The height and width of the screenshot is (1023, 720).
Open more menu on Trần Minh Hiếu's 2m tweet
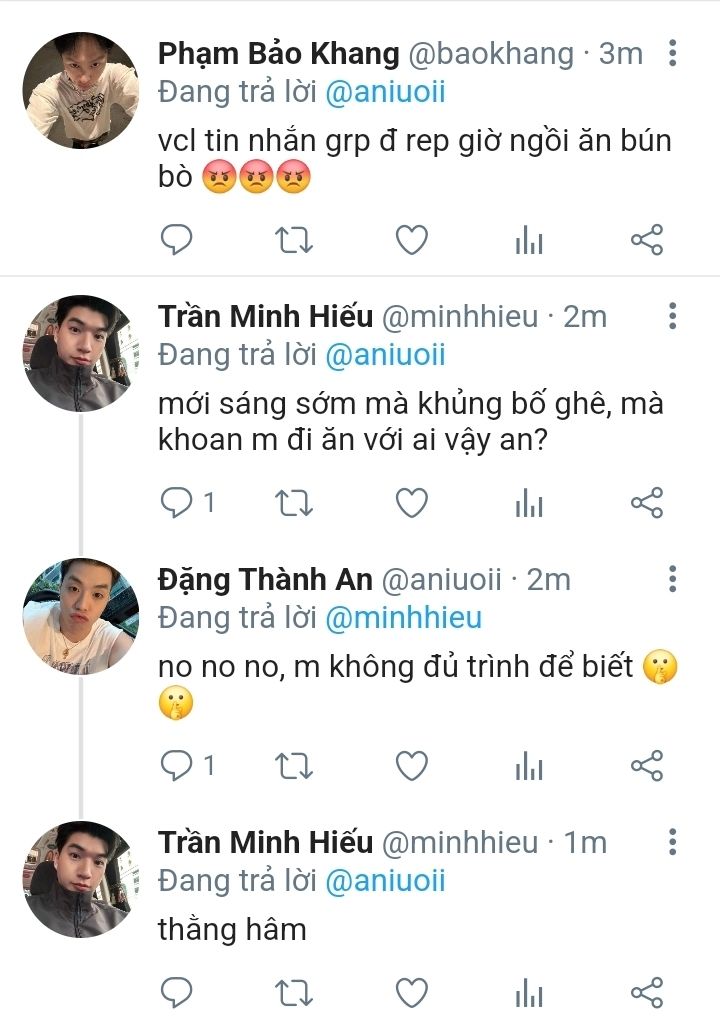pyautogui.click(x=673, y=316)
